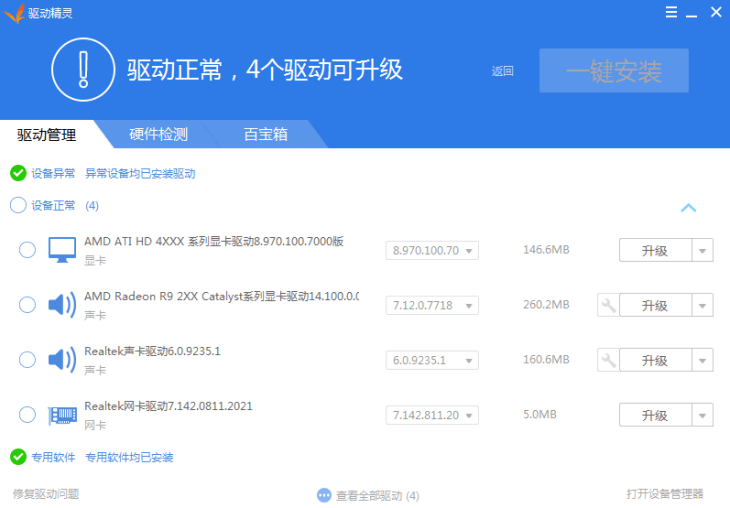
Task: Close the 驱动精灵 window
Action: point(716,12)
